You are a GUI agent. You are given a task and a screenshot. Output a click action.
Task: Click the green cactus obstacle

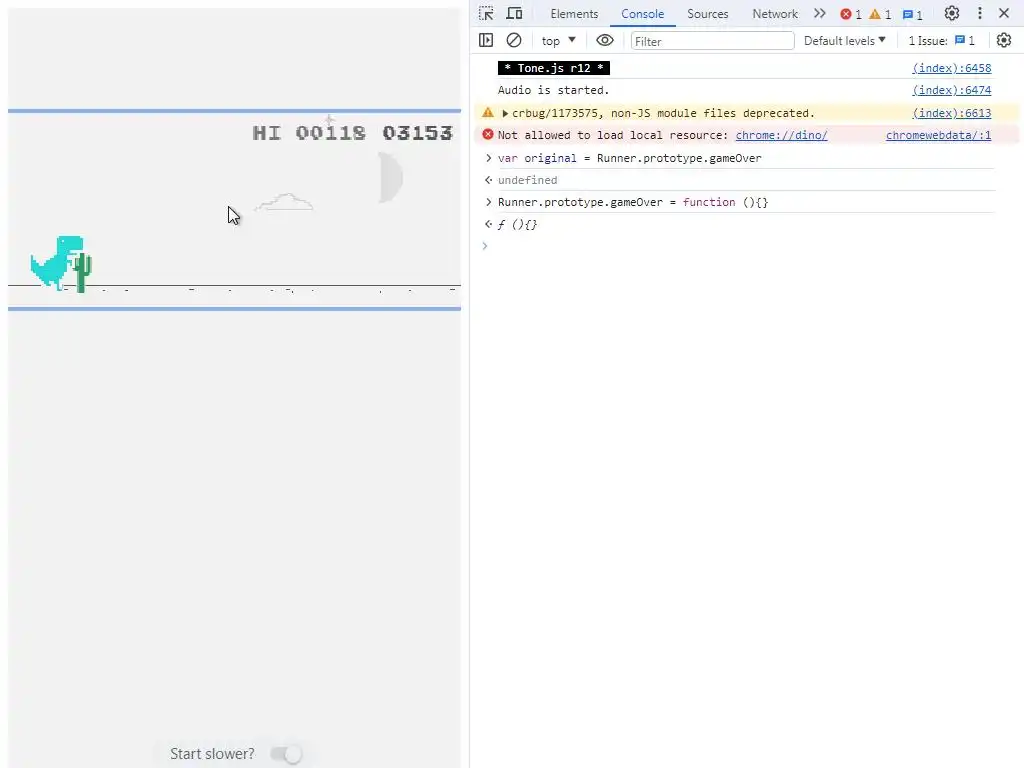click(x=82, y=272)
